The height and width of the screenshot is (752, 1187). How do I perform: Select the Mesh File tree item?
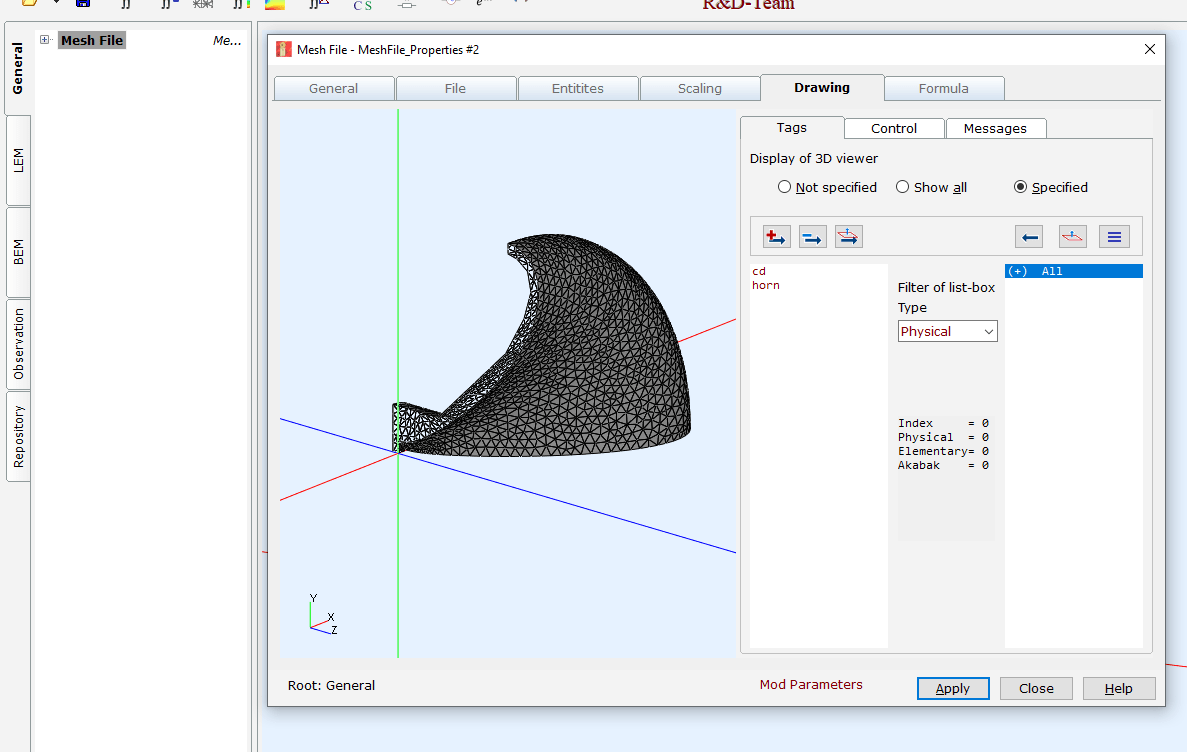click(92, 40)
